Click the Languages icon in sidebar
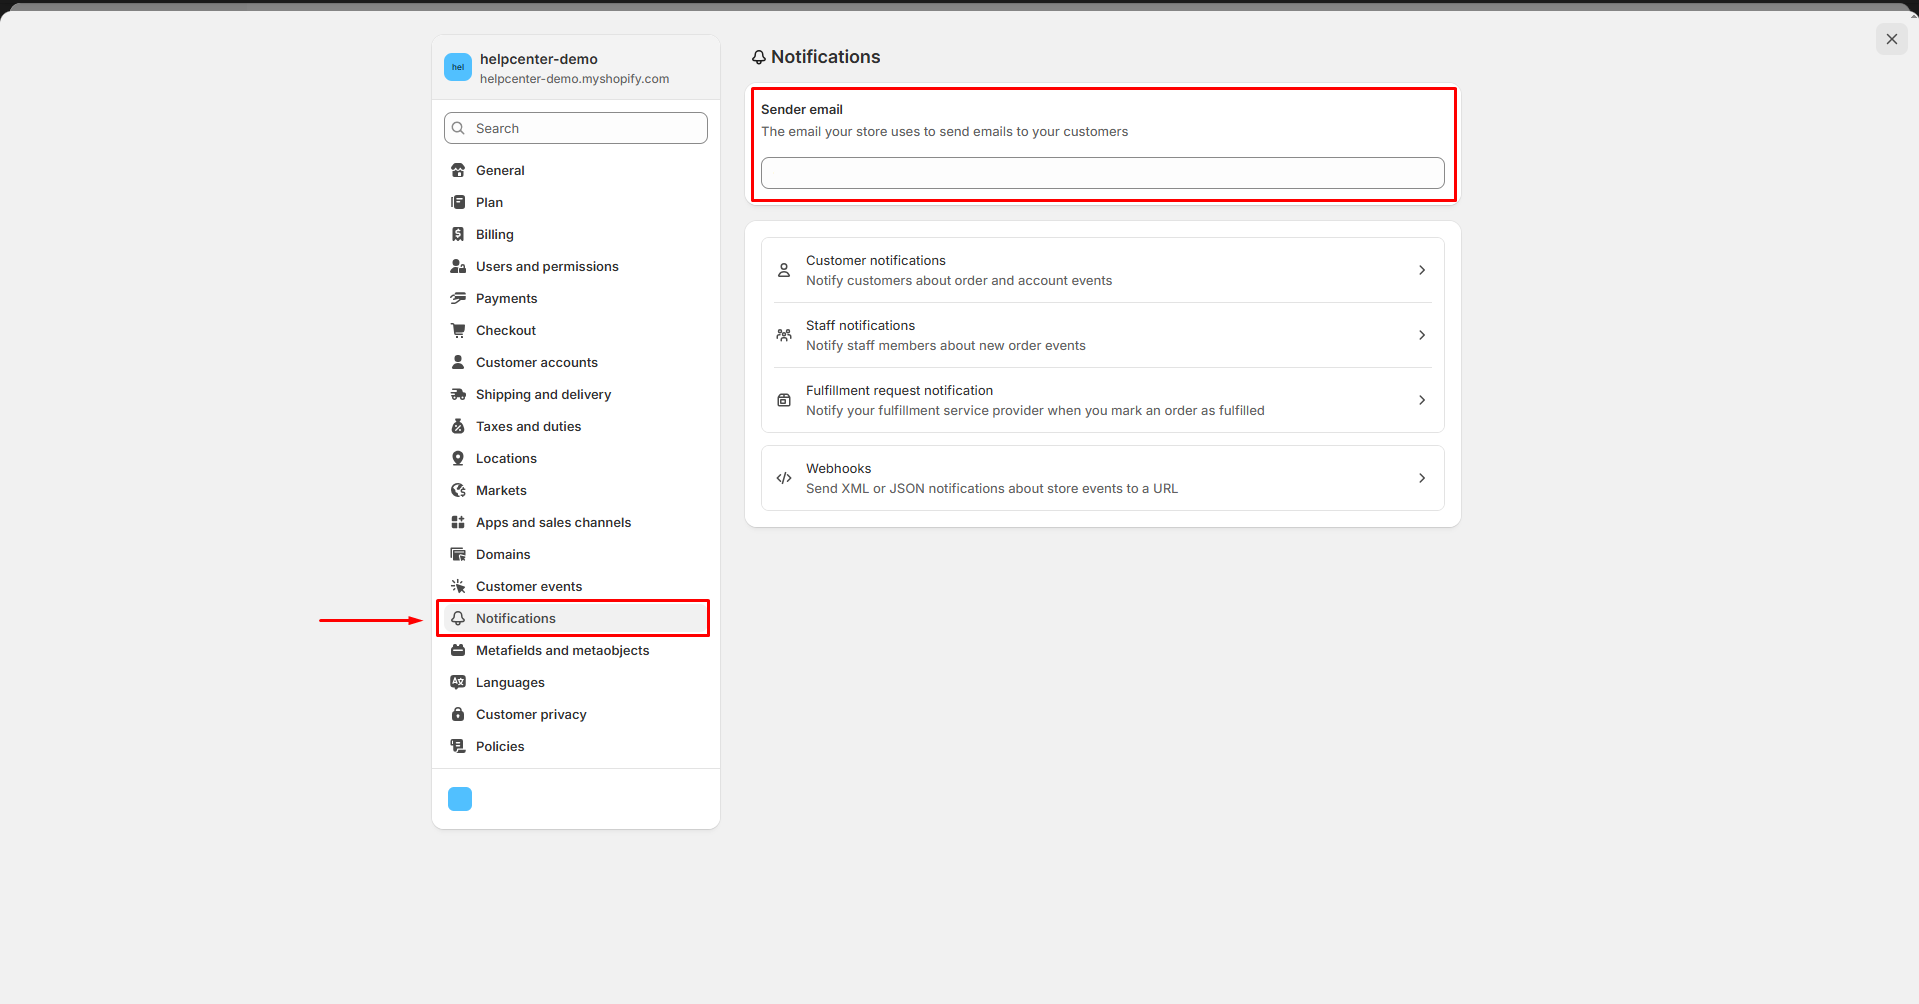The image size is (1919, 1004). click(458, 682)
